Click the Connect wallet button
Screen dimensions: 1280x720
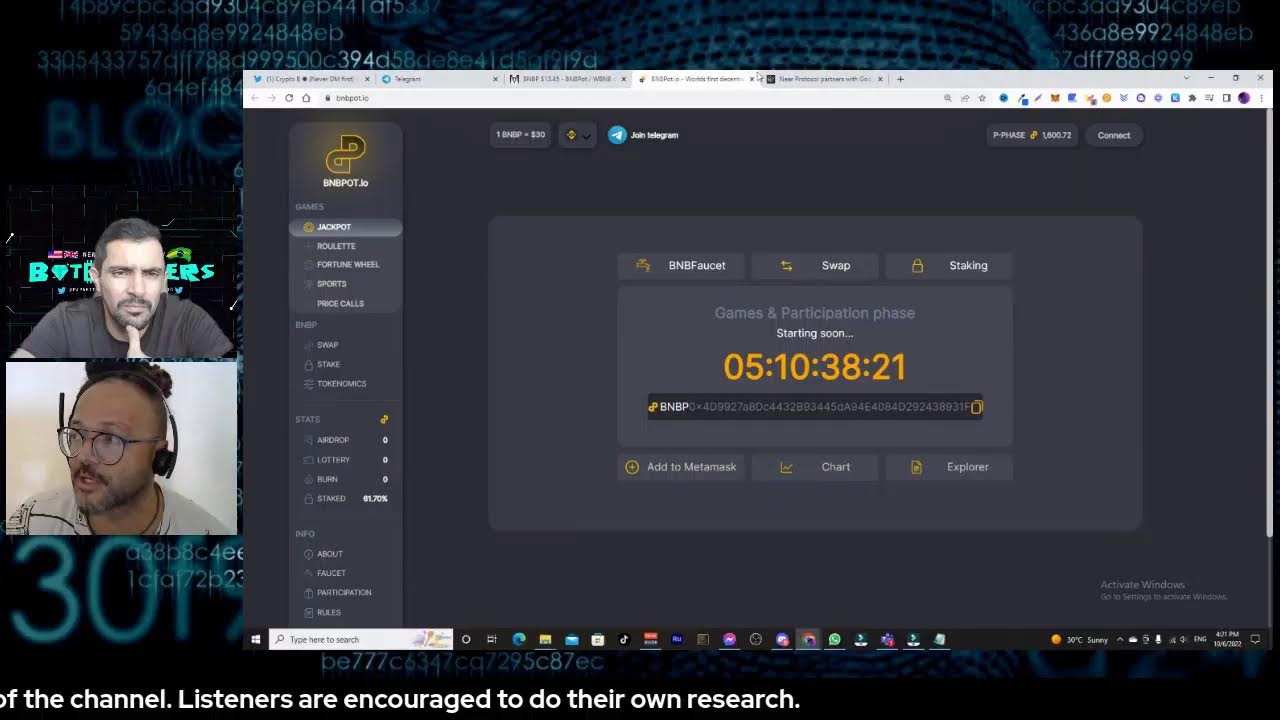(x=1113, y=135)
